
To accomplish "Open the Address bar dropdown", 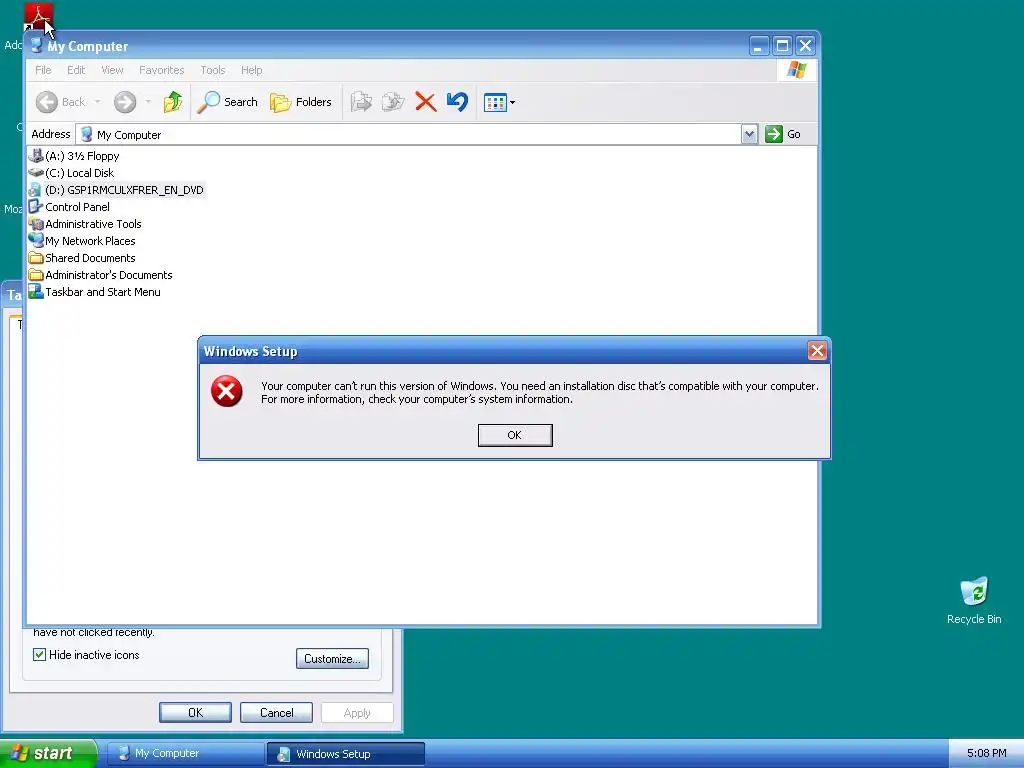I will [750, 134].
